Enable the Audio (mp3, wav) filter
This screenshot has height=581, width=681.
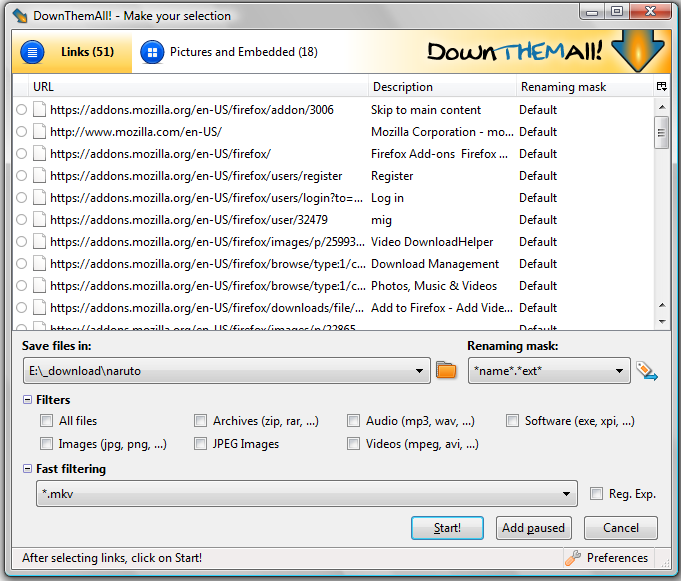click(x=354, y=420)
